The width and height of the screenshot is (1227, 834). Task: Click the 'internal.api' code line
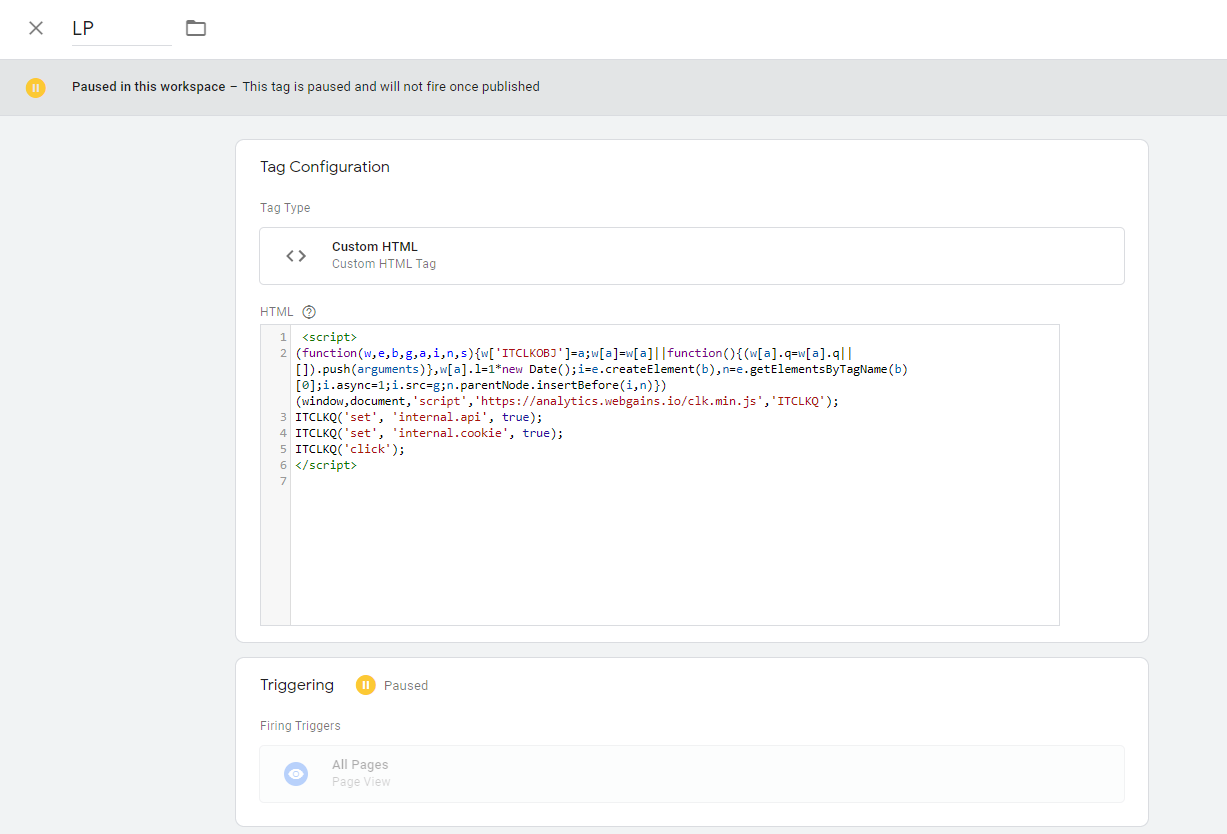418,417
